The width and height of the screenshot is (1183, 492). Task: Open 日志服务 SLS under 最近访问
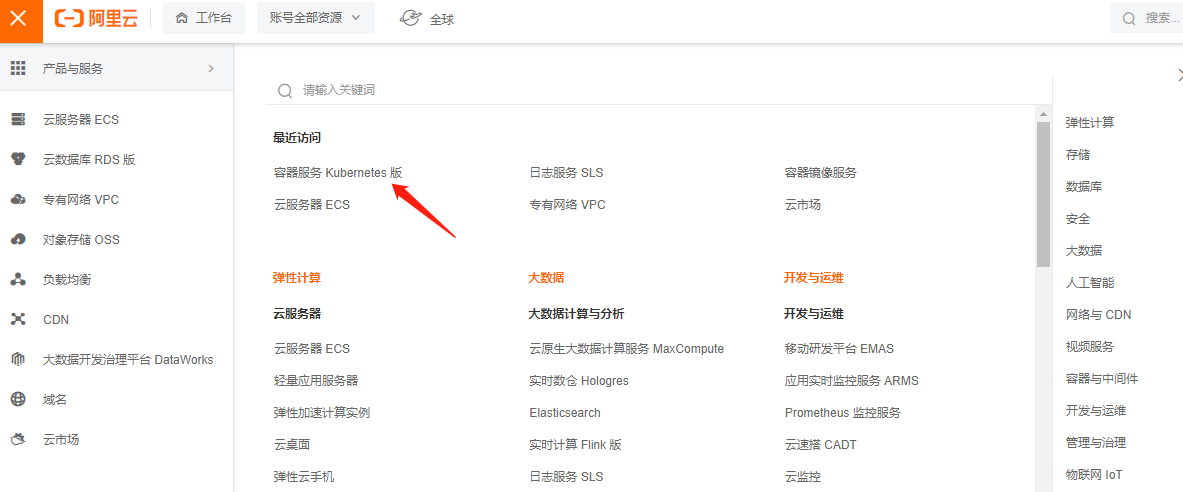coord(567,173)
